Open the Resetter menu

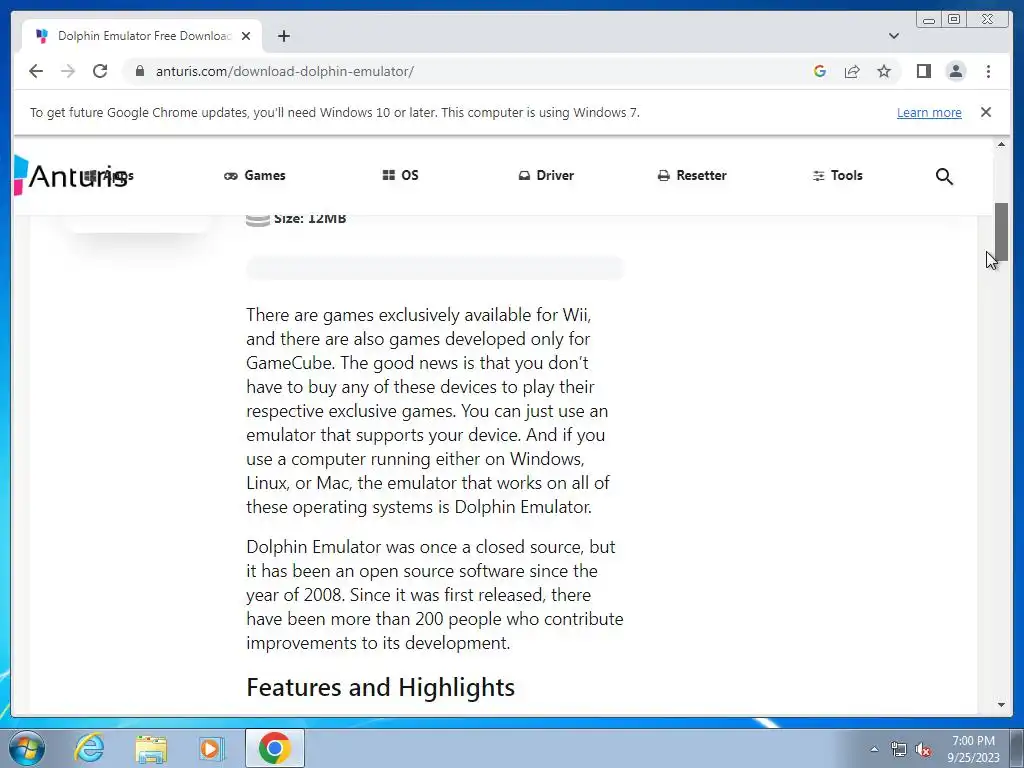pos(692,175)
